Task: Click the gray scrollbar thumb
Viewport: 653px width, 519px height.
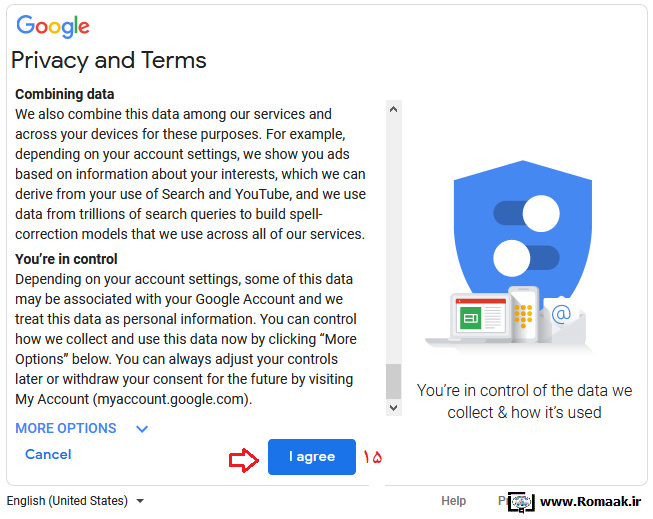Action: pyautogui.click(x=393, y=382)
